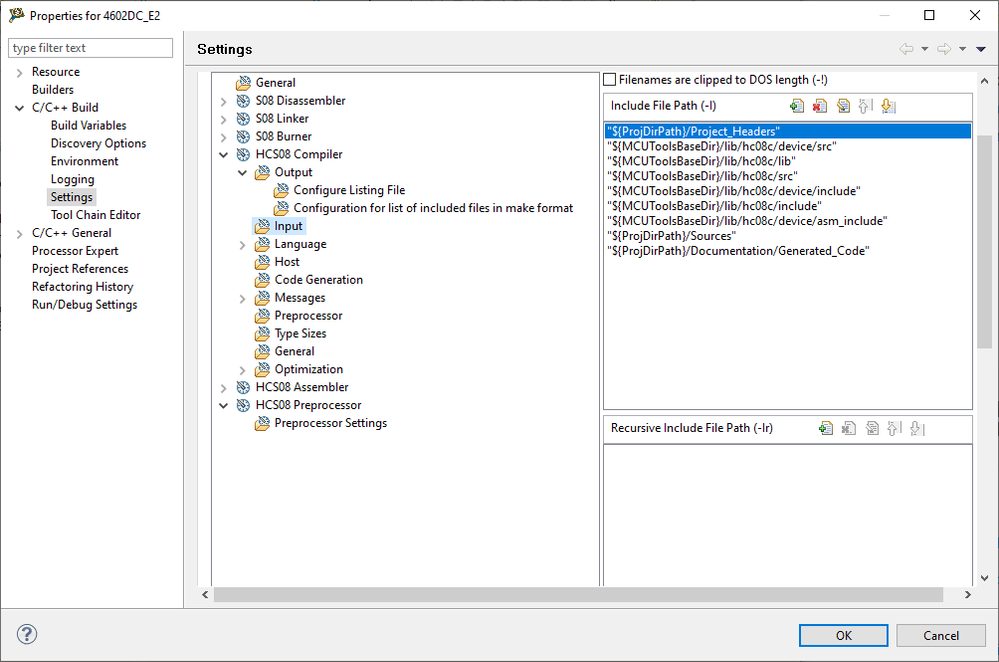Open Project References page

pyautogui.click(x=80, y=269)
